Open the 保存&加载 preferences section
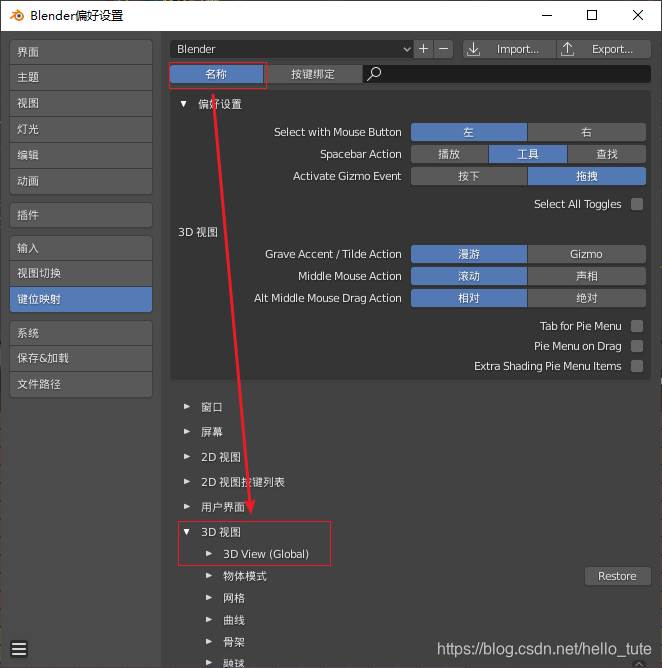This screenshot has height=668, width=662. (x=81, y=358)
